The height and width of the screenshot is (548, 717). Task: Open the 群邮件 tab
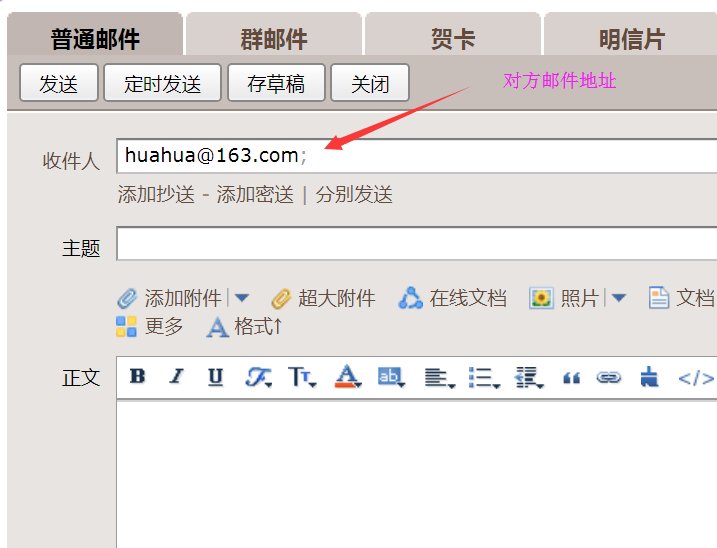coord(274,35)
